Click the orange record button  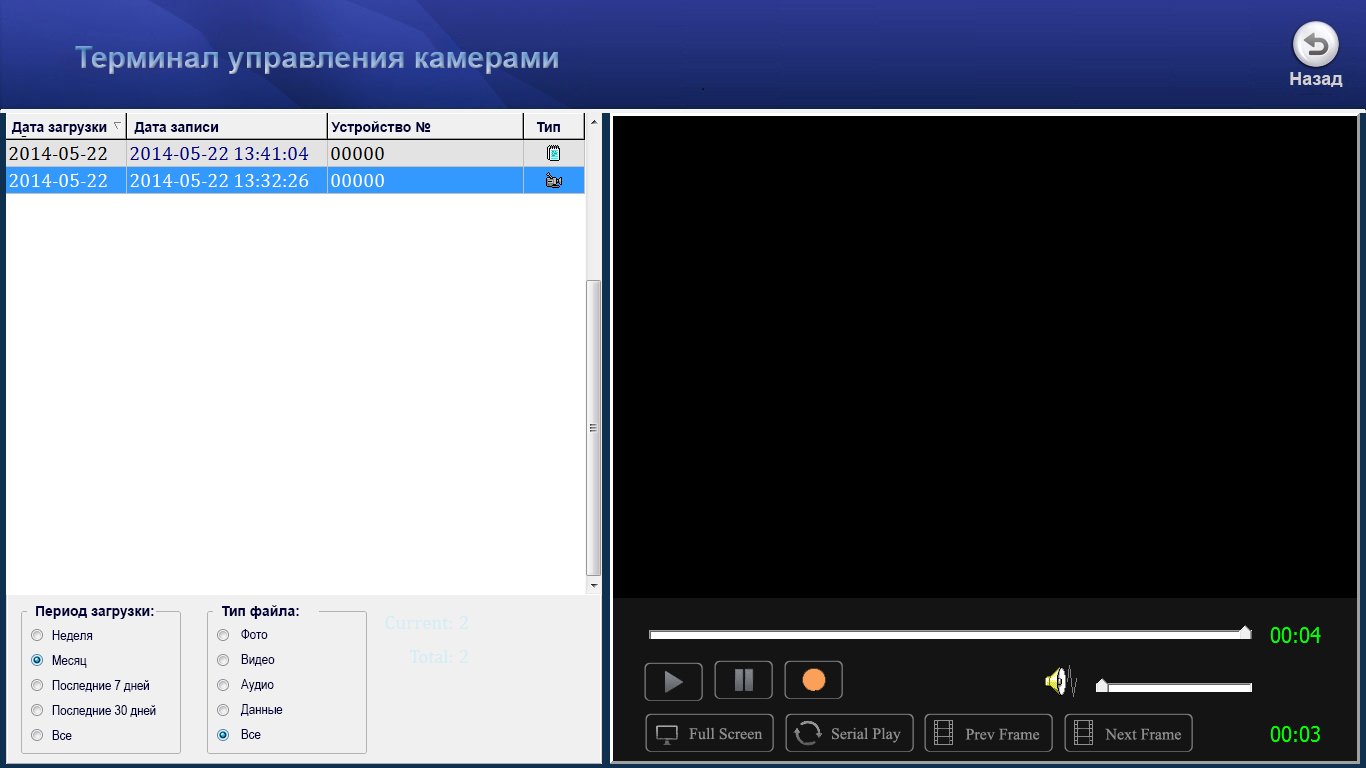pos(813,681)
